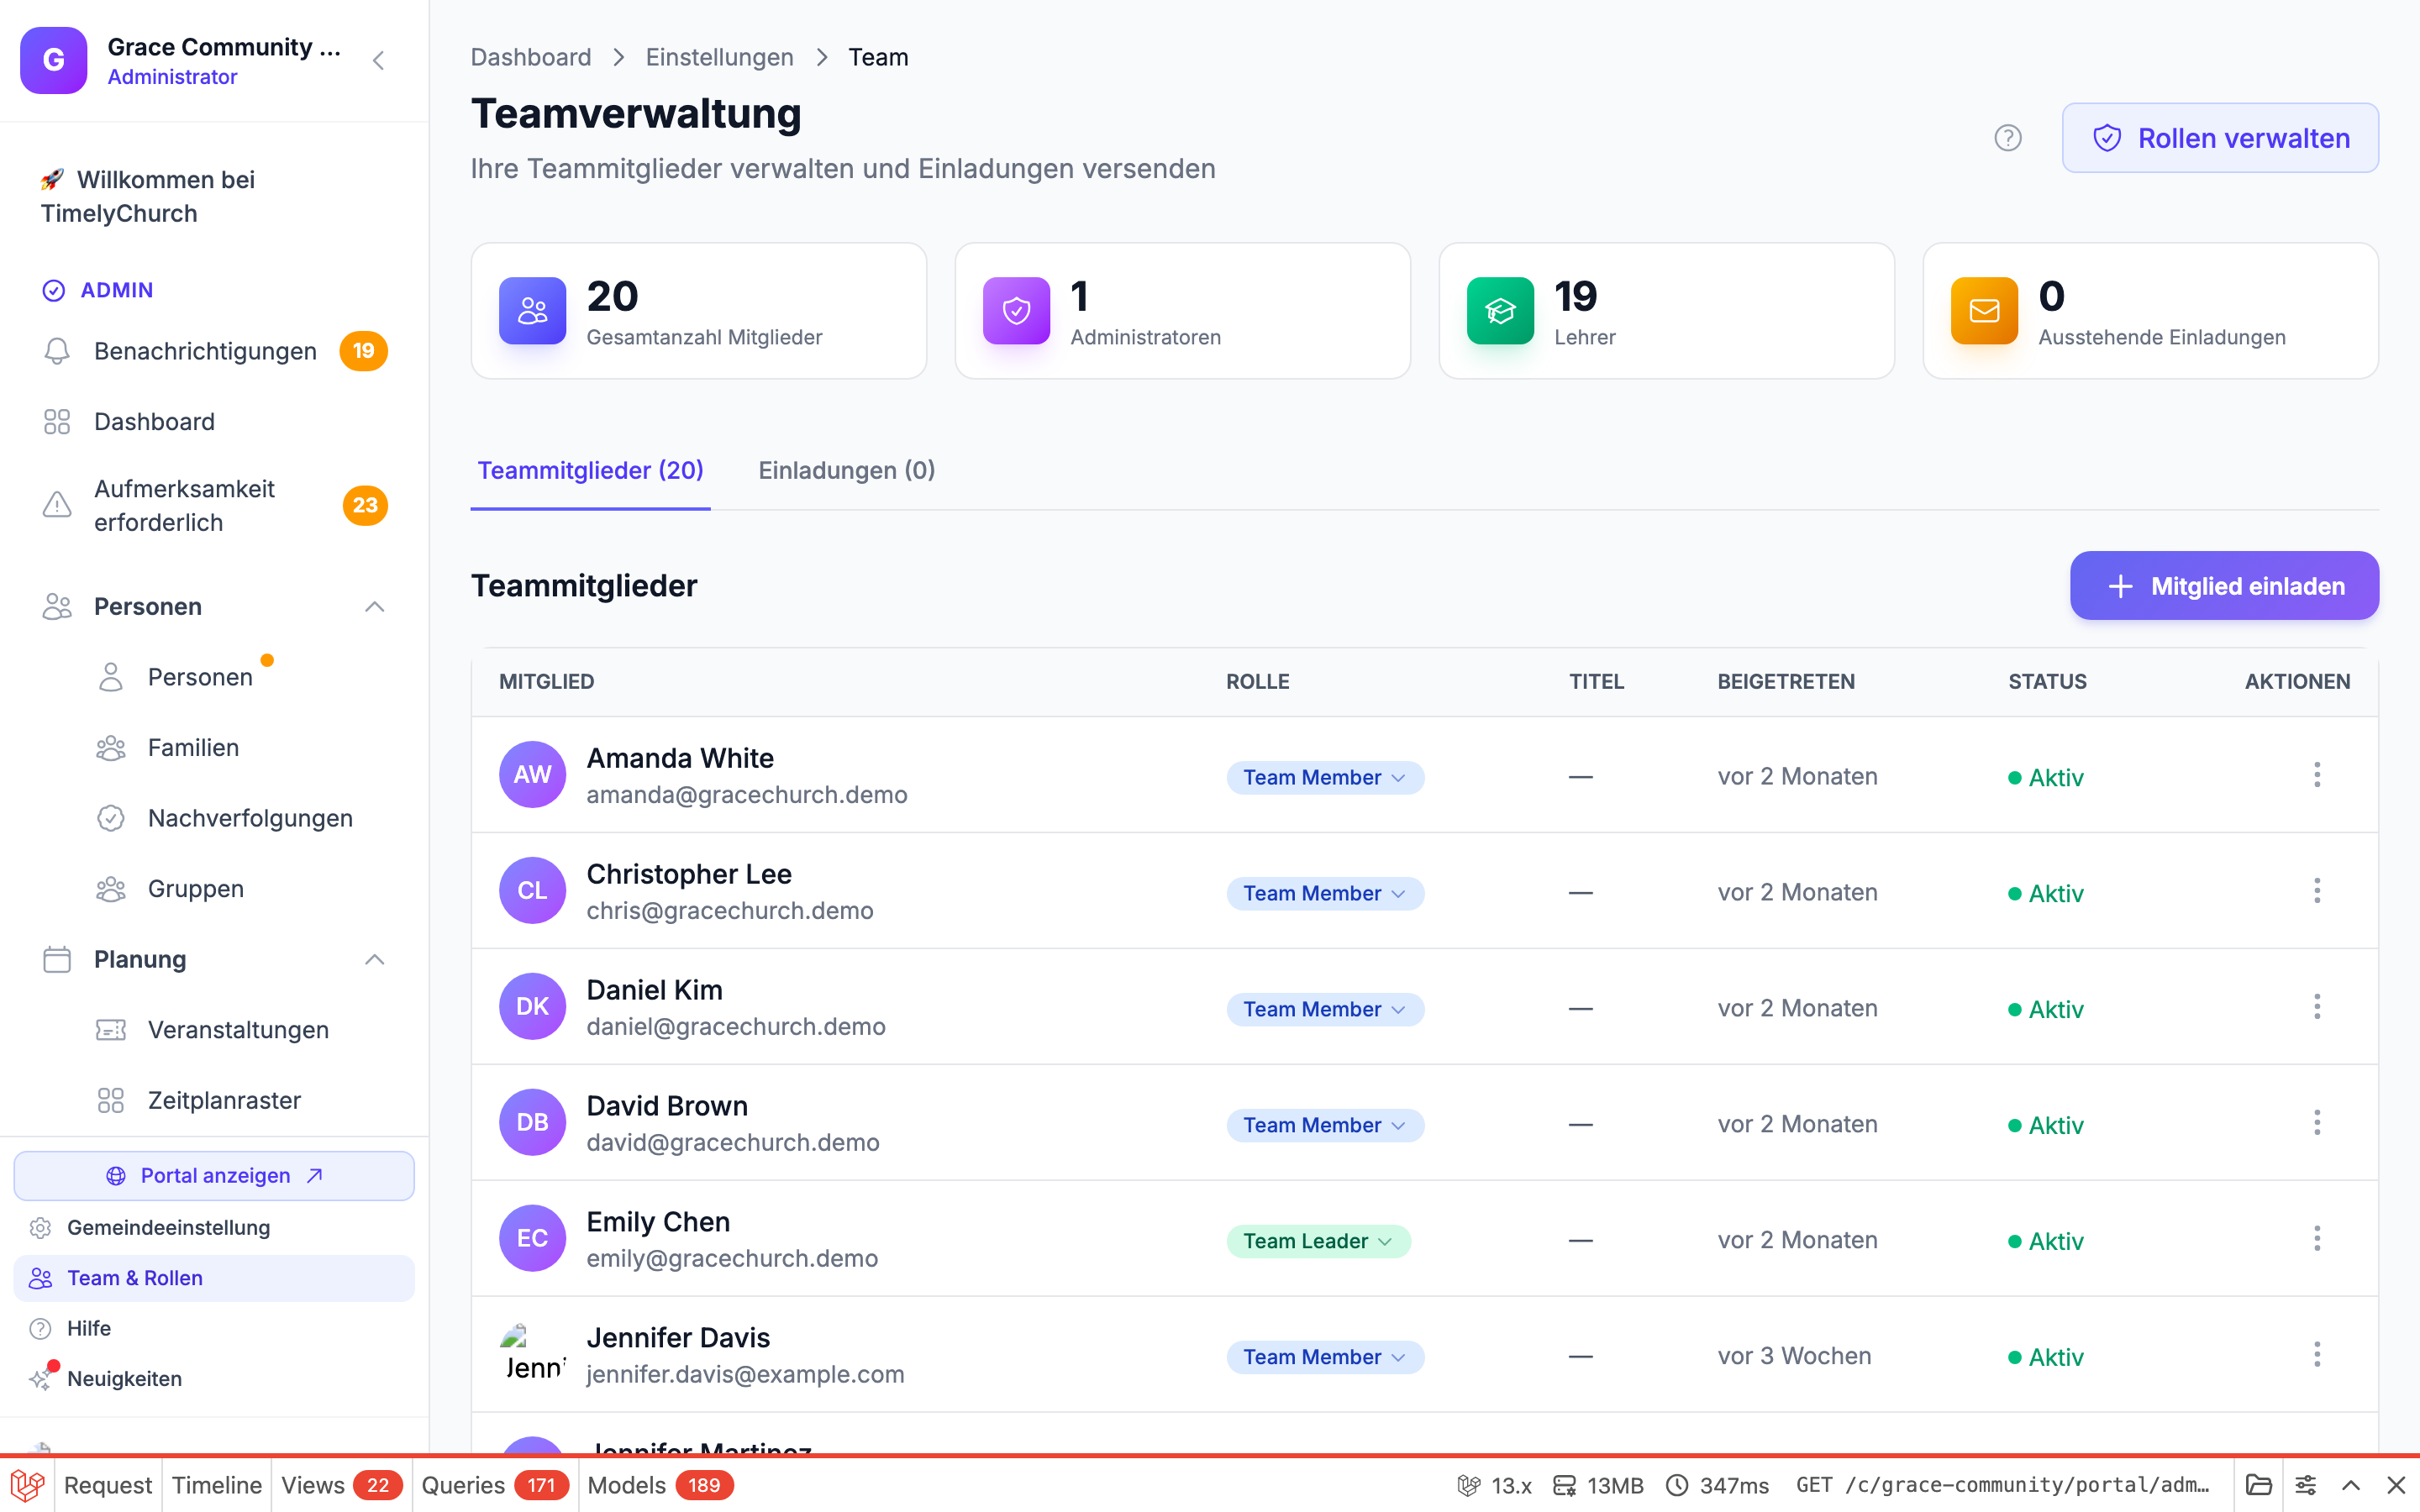Open Daniel Kim's Team Member role dropdown
2420x1512 pixels.
[x=1325, y=1009]
